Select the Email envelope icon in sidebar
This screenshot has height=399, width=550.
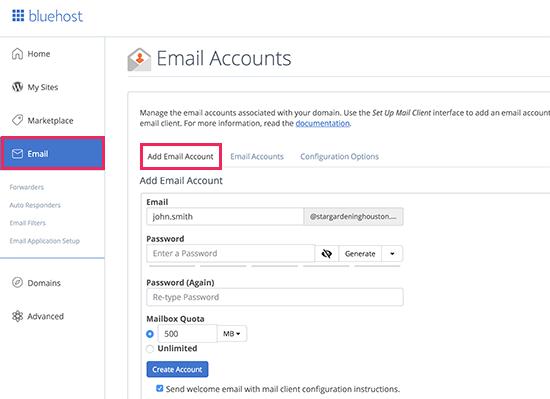tap(18, 154)
